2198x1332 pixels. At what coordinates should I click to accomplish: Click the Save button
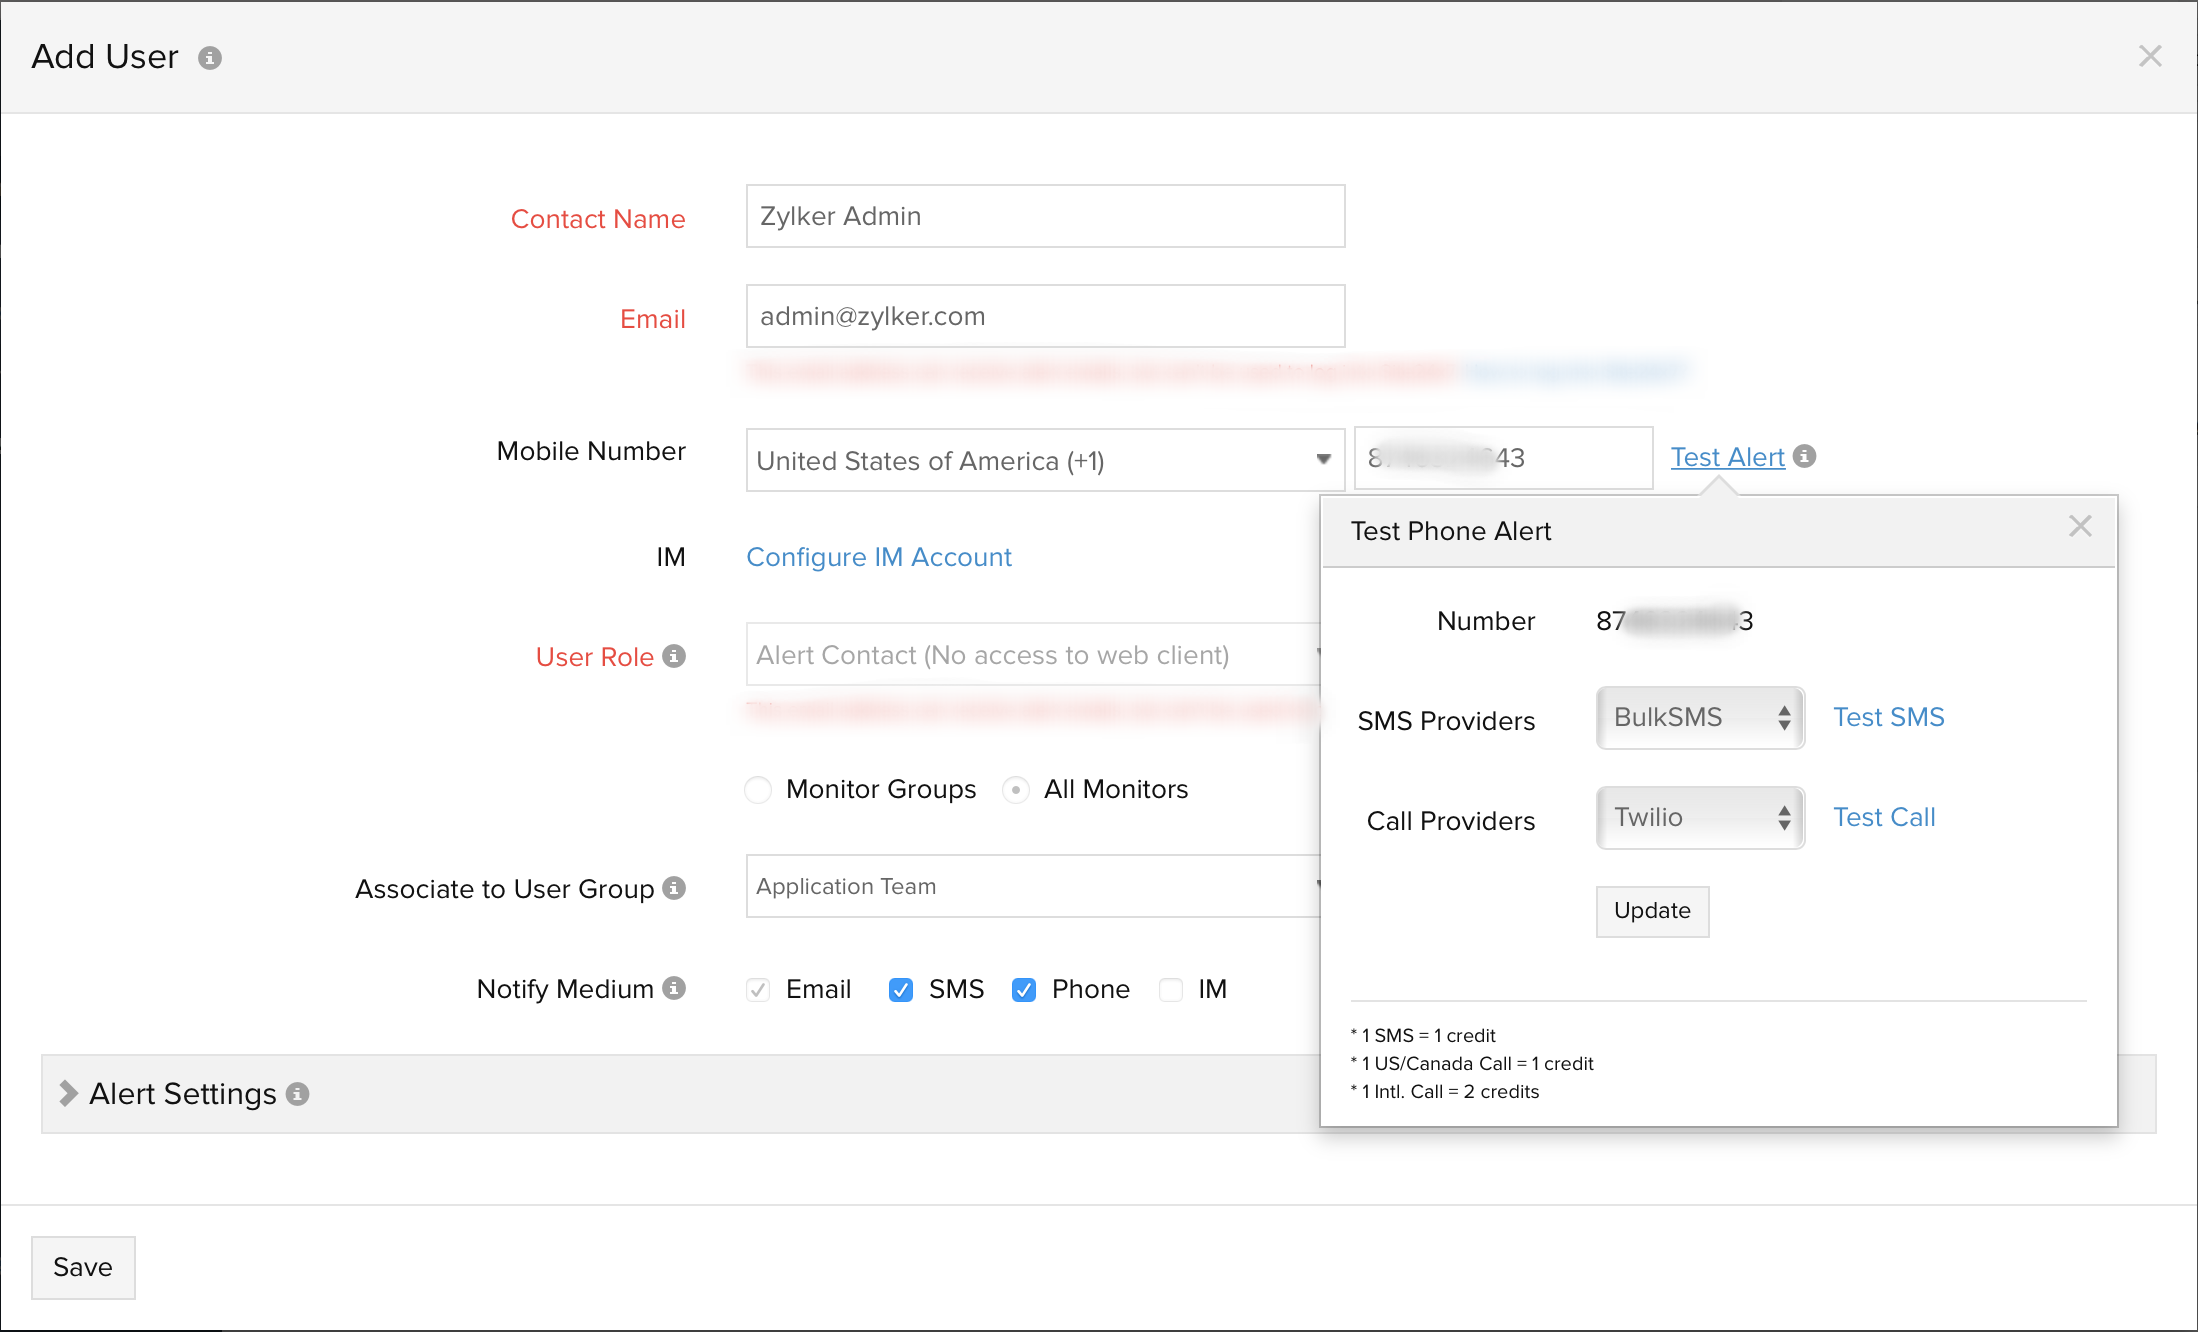tap(83, 1267)
